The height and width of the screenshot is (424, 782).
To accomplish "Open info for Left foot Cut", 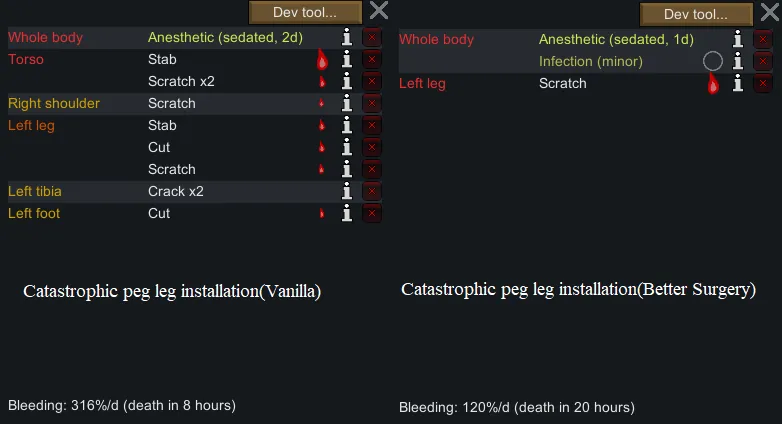I will 347,214.
